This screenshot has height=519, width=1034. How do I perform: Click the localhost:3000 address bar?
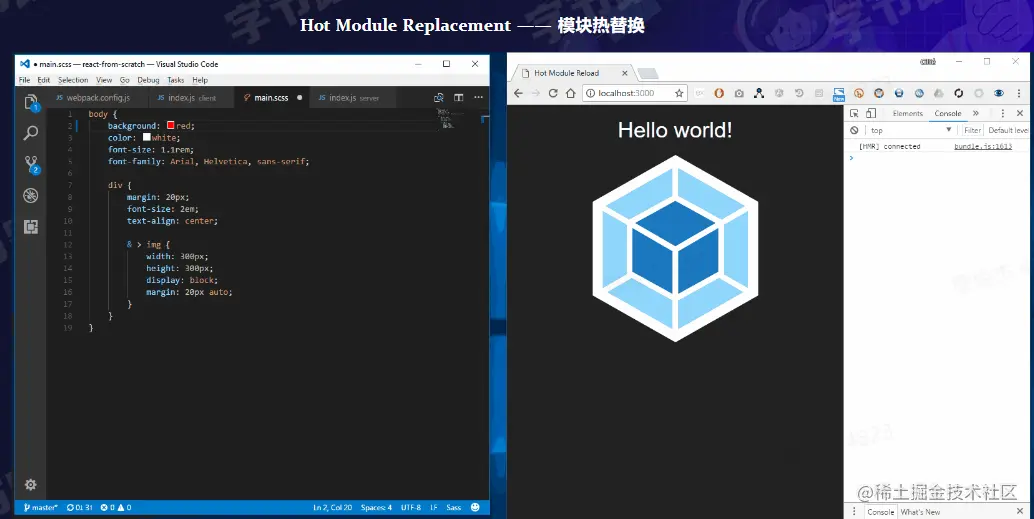click(635, 93)
